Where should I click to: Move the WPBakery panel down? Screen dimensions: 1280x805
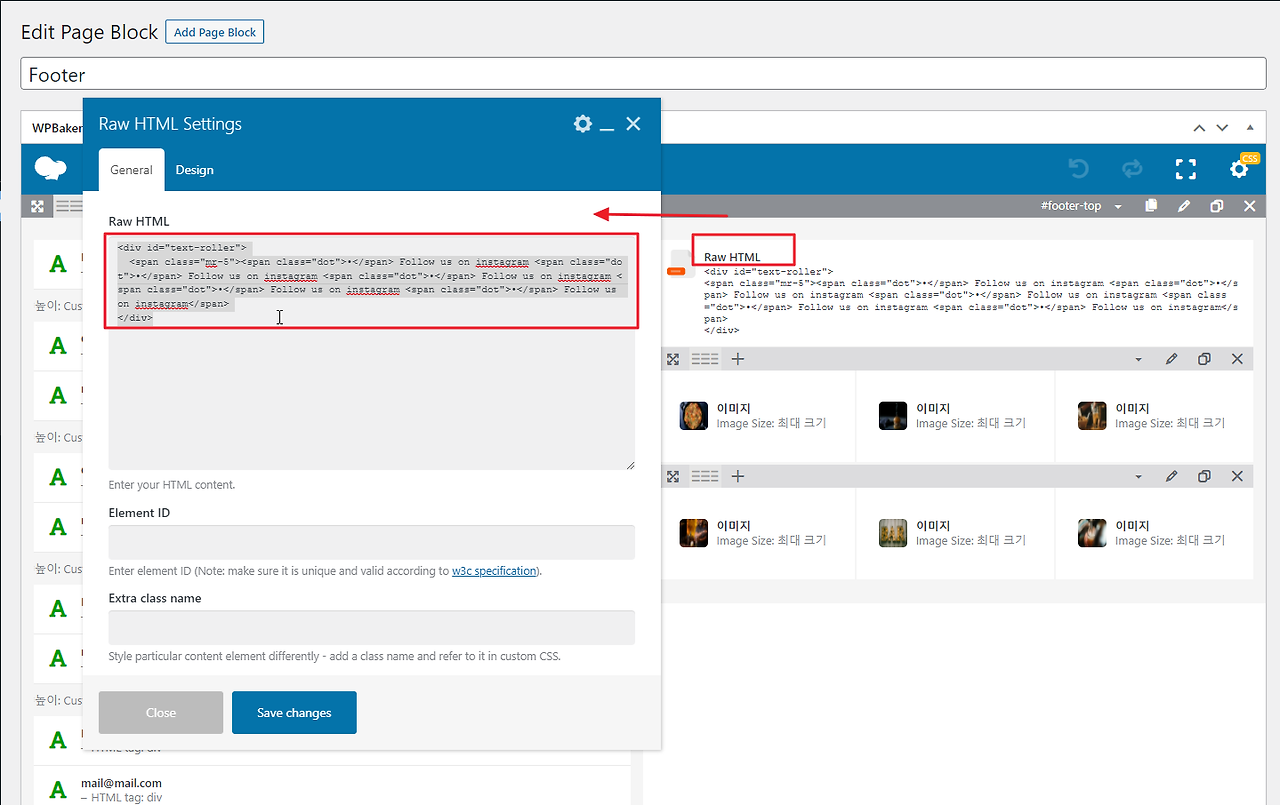[x=1222, y=128]
